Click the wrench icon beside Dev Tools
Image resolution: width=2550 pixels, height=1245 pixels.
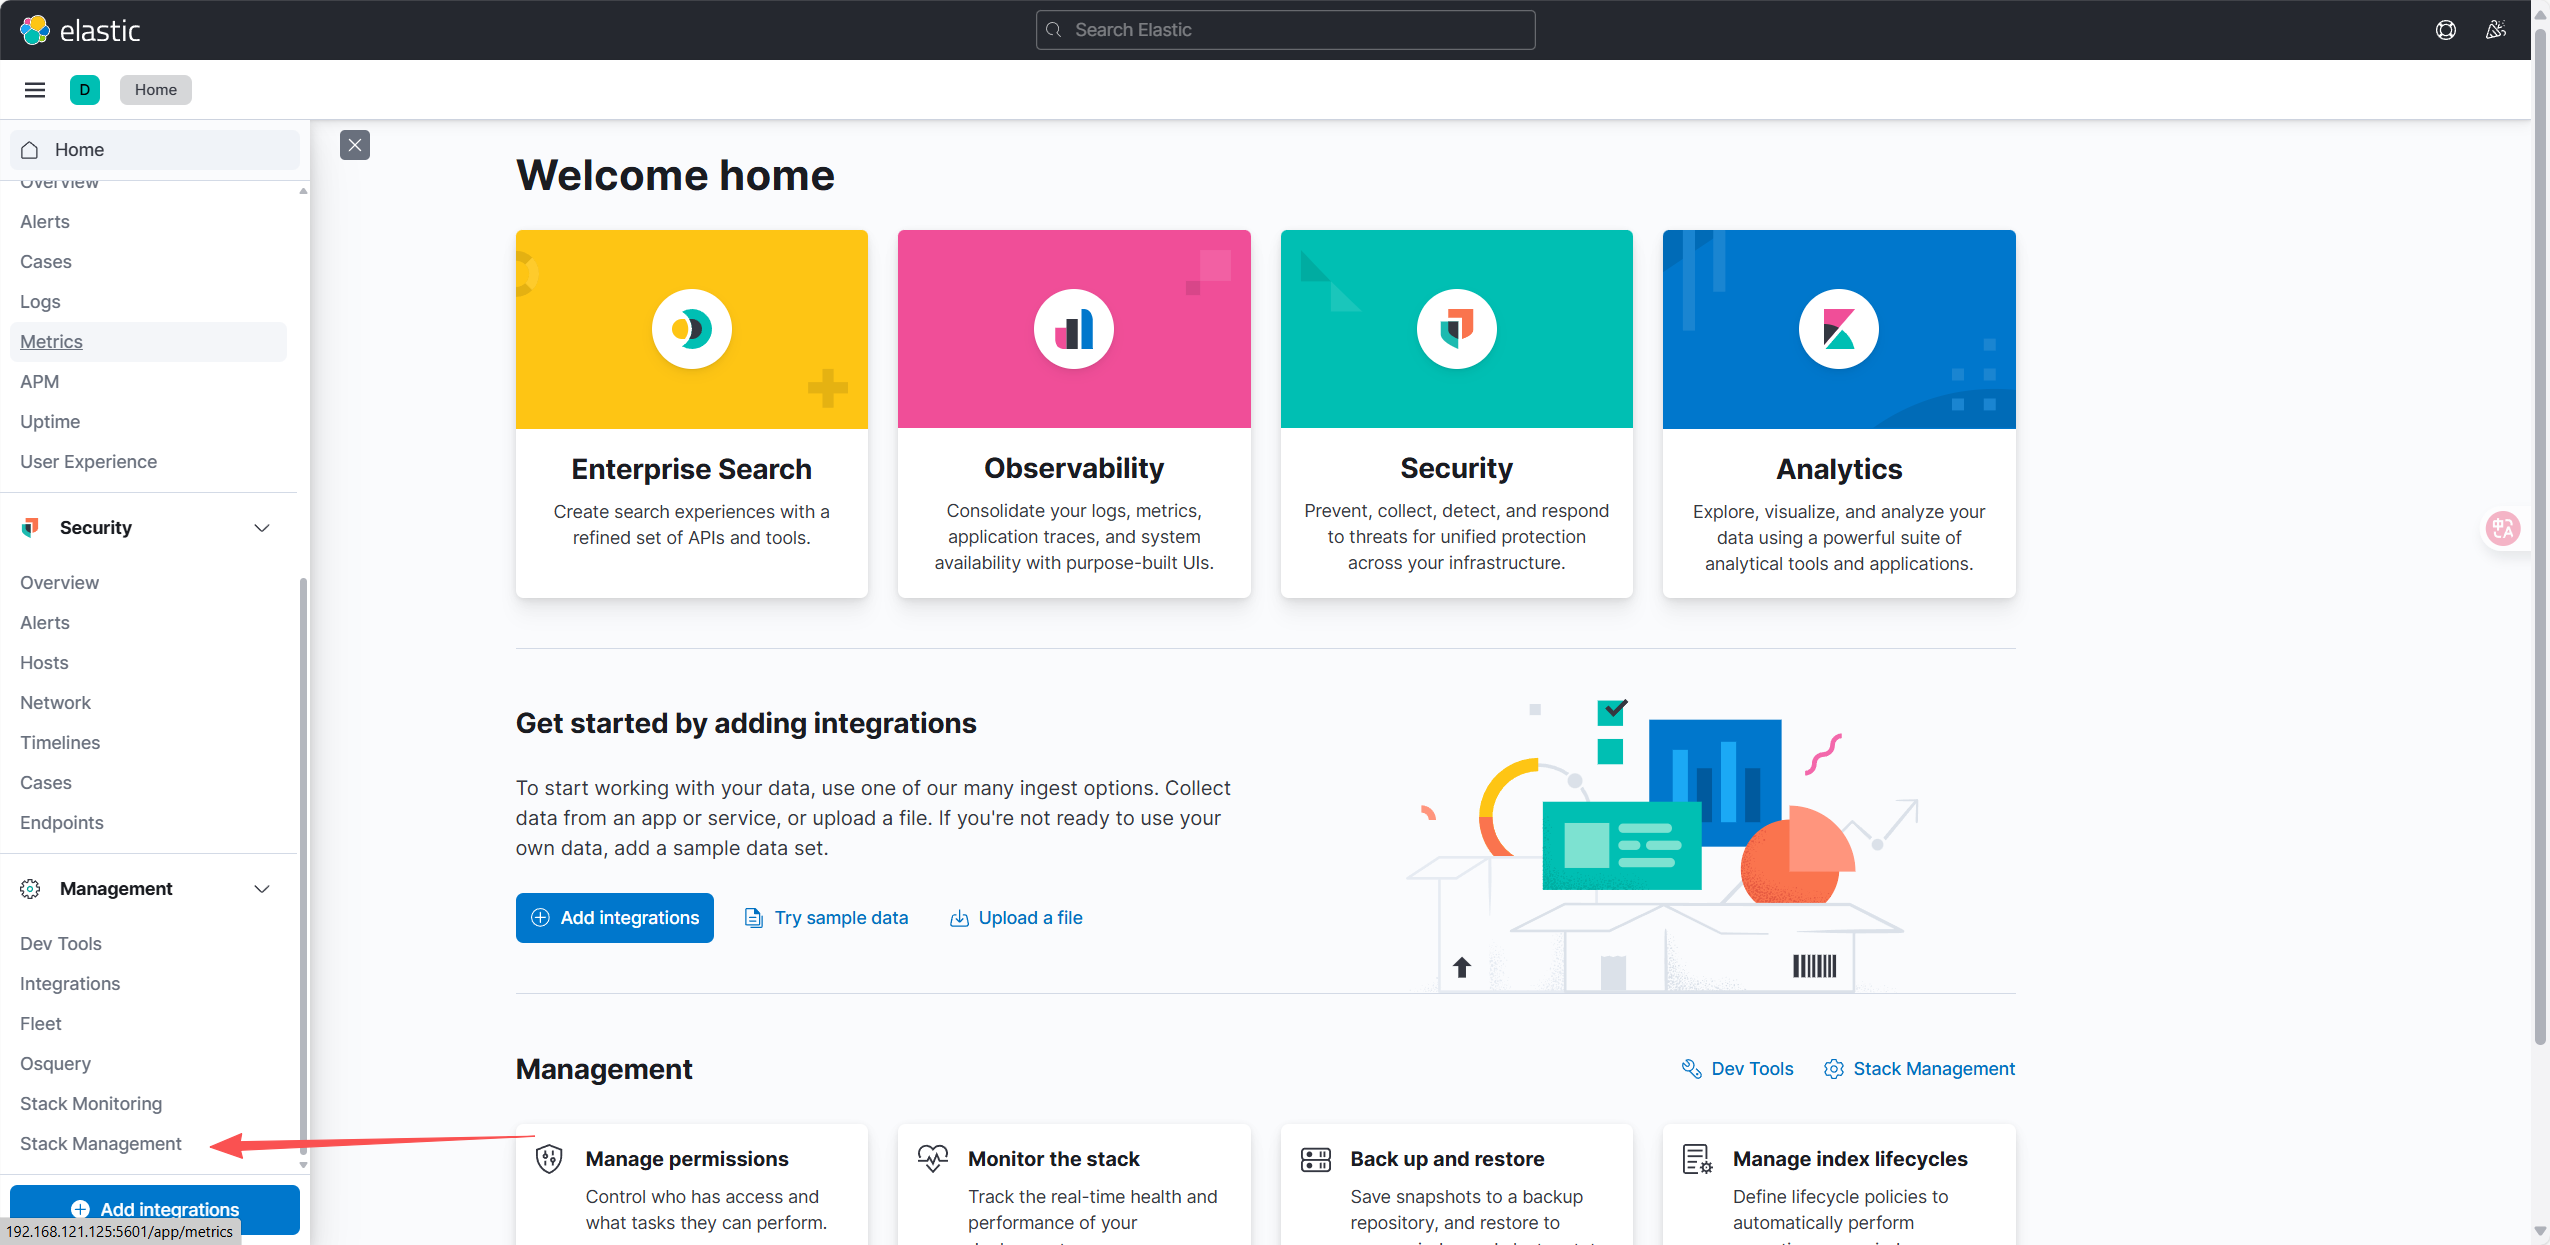tap(1691, 1069)
